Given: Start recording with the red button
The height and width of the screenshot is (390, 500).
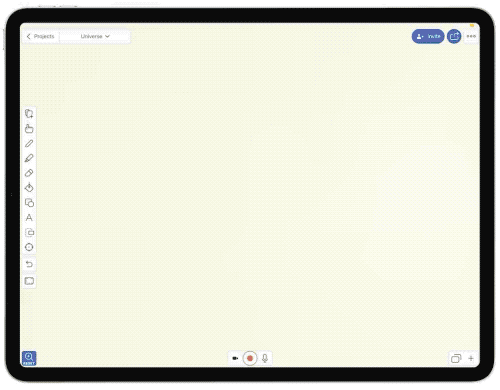Looking at the screenshot, I should click(x=250, y=358).
